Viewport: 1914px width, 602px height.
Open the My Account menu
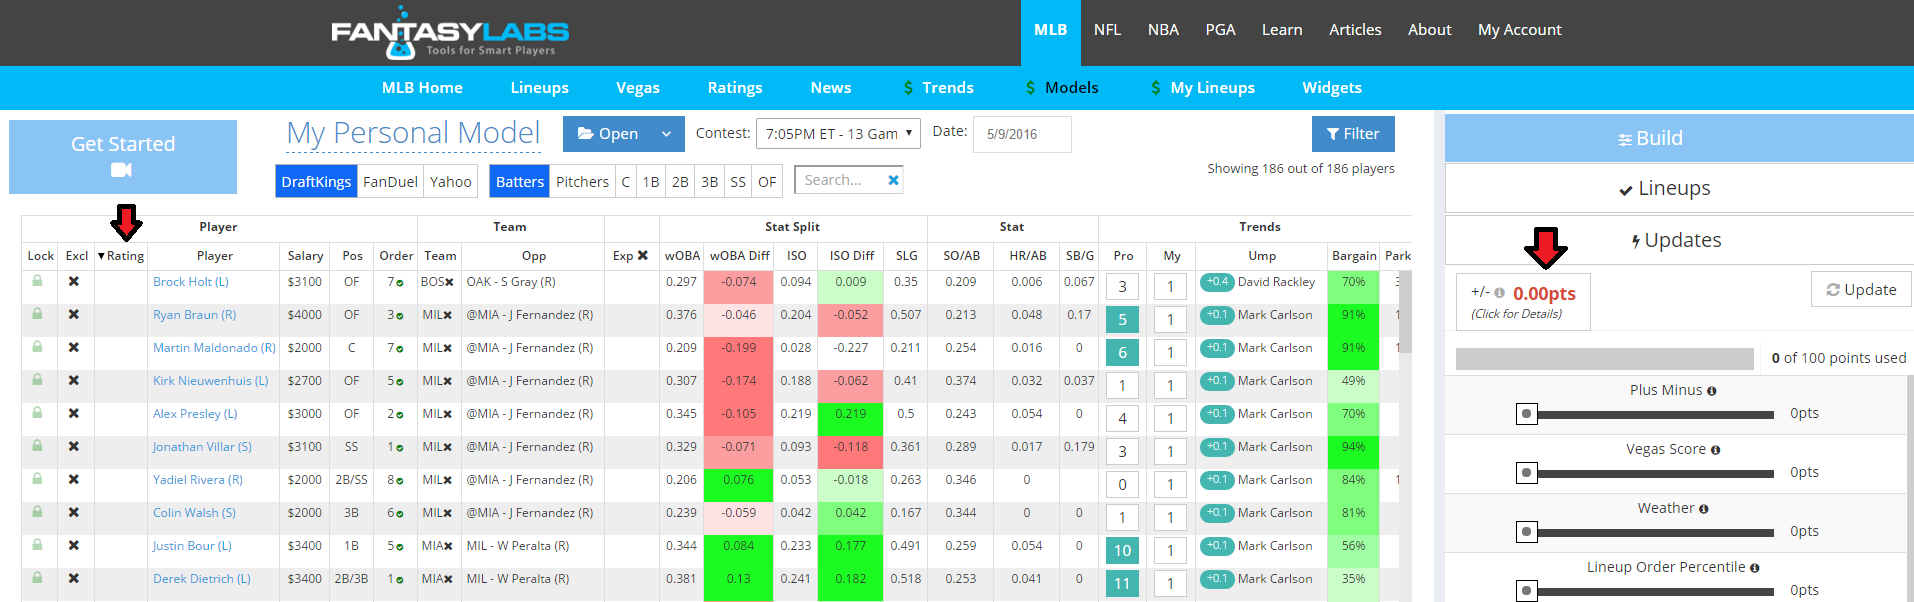(1519, 30)
